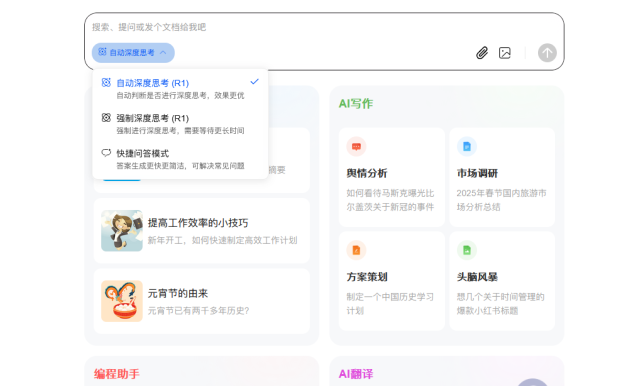The width and height of the screenshot is (626, 386).
Task: Select 自动深度思考 (R1) option
Action: (x=180, y=89)
